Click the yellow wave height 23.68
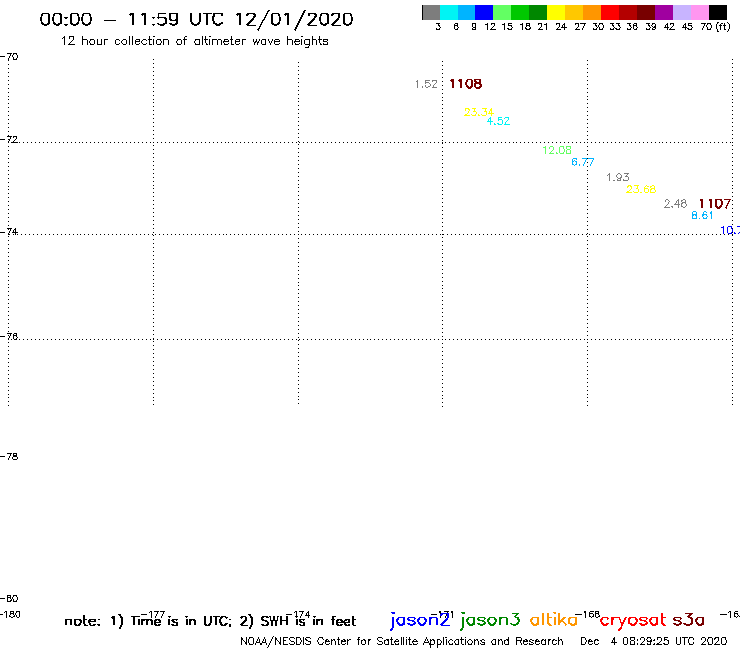Viewport: 740px width, 650px height. pos(641,190)
